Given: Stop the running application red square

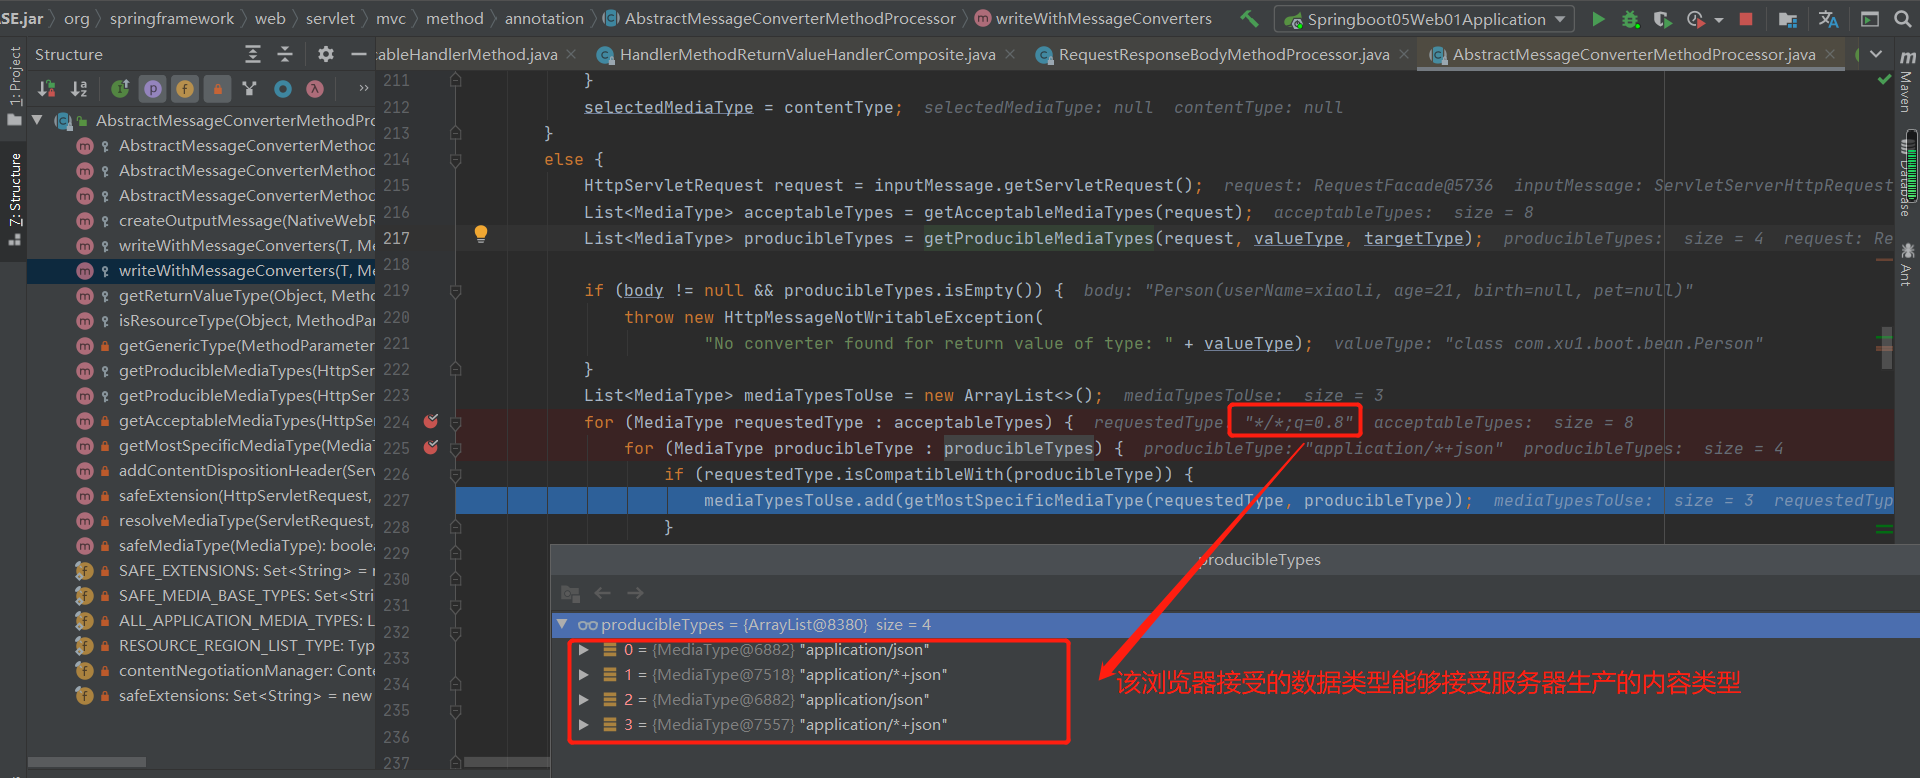Looking at the screenshot, I should [x=1746, y=18].
